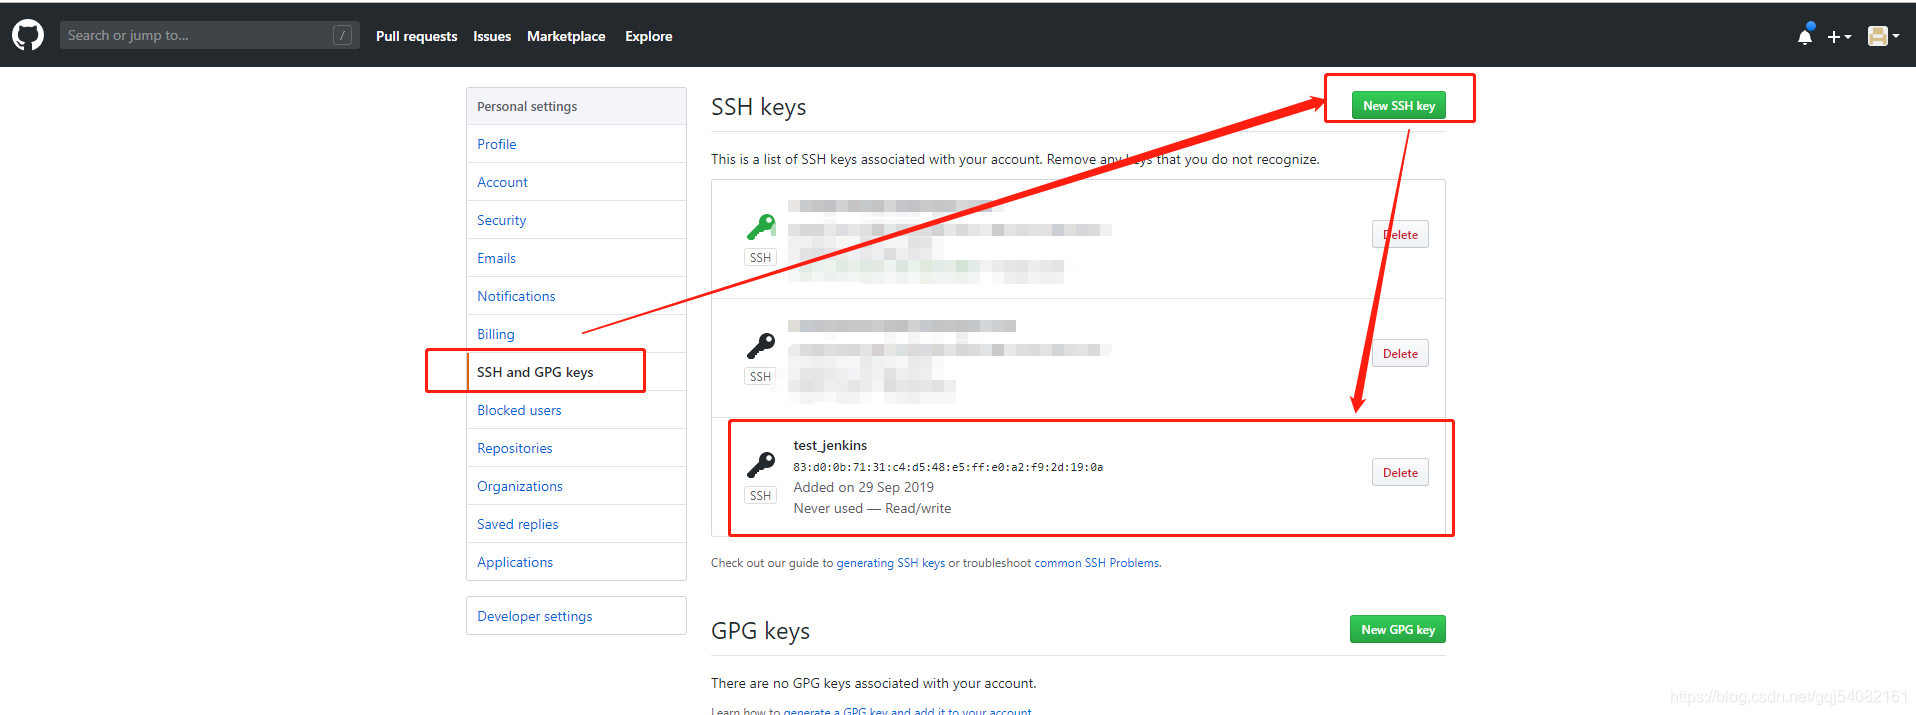This screenshot has width=1916, height=715.
Task: Delete the test_jenkins SSH key
Action: pos(1400,472)
